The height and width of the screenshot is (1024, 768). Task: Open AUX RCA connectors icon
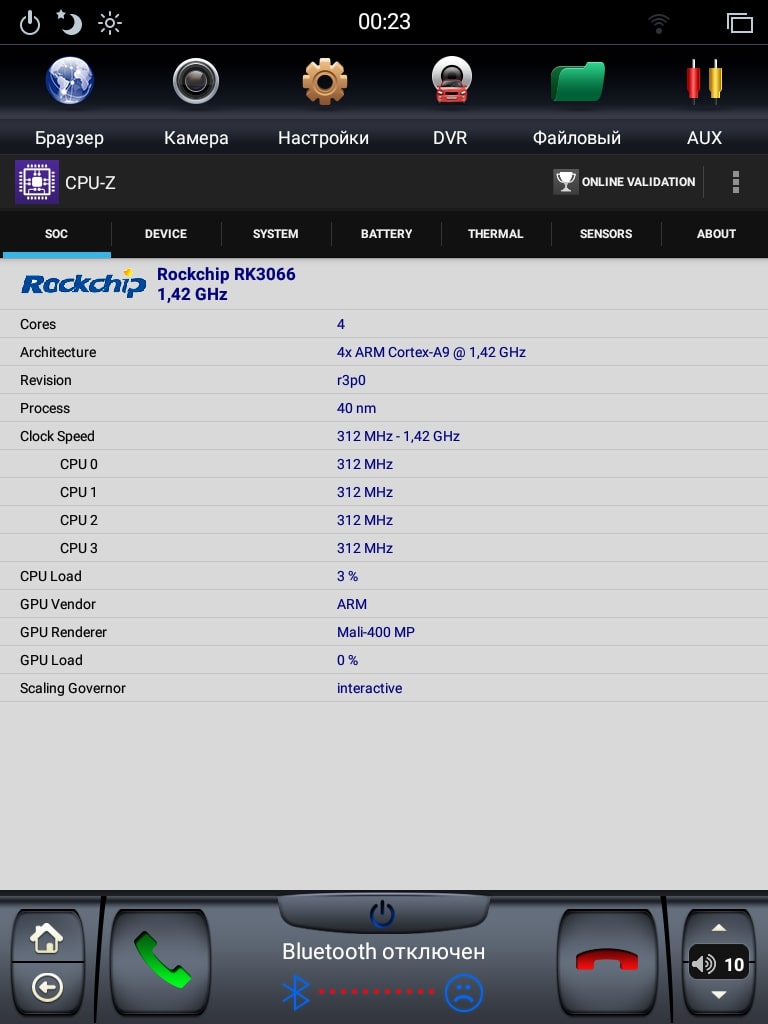(704, 81)
